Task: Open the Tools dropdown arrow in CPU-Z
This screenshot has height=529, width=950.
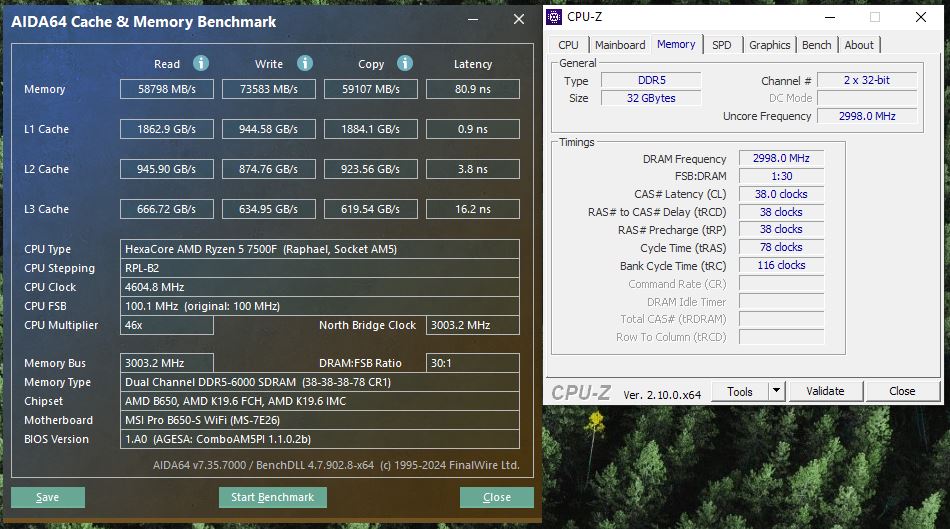Action: (x=776, y=391)
